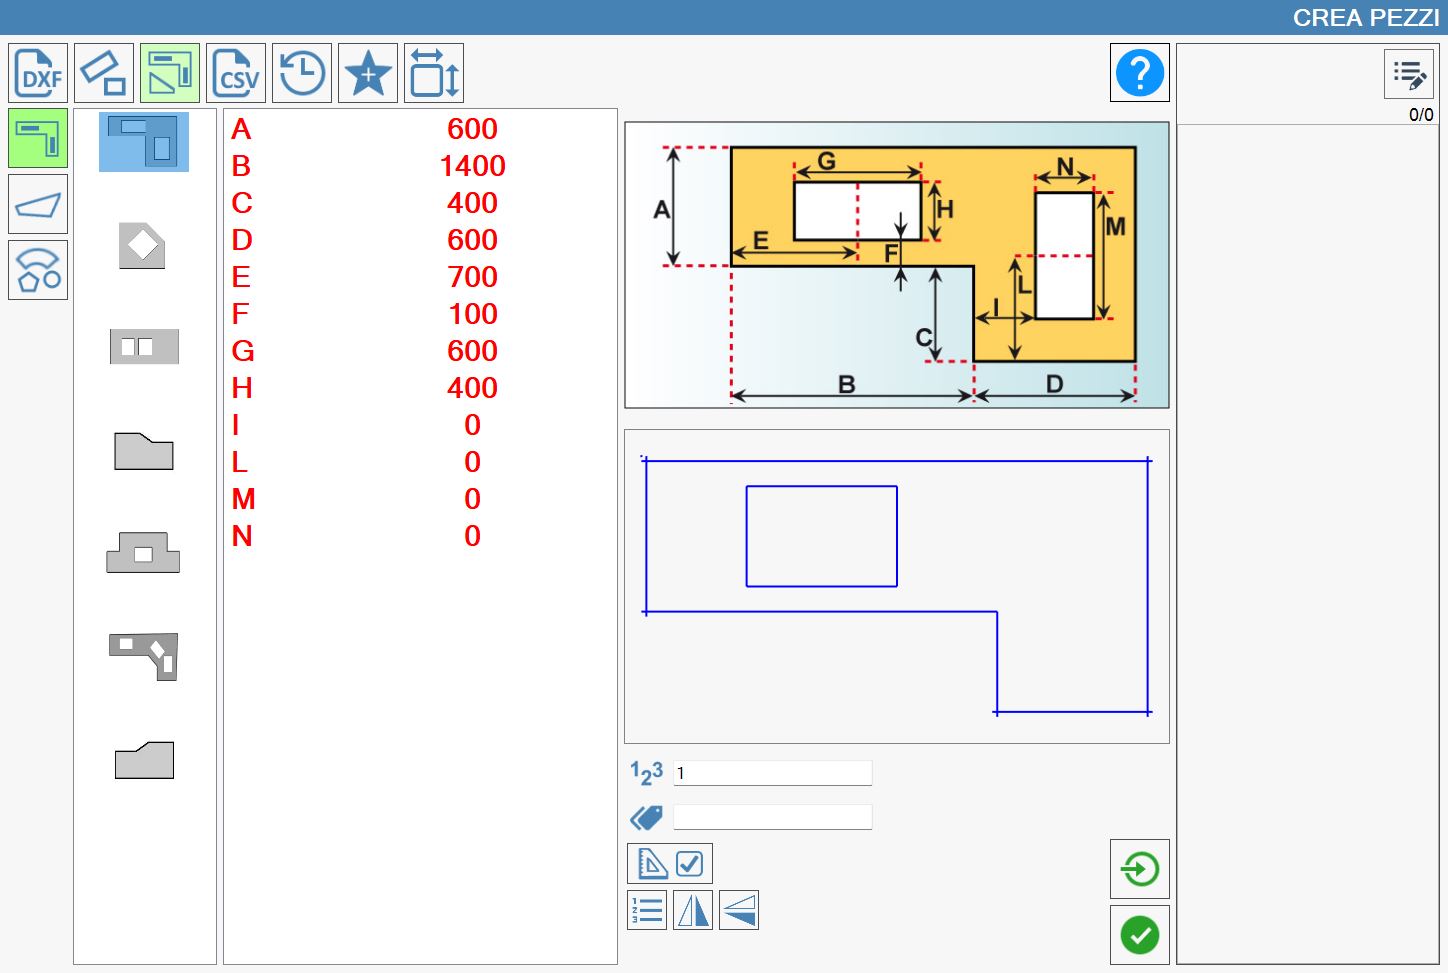Open the blue help question mark
This screenshot has height=973, width=1448.
1140,73
